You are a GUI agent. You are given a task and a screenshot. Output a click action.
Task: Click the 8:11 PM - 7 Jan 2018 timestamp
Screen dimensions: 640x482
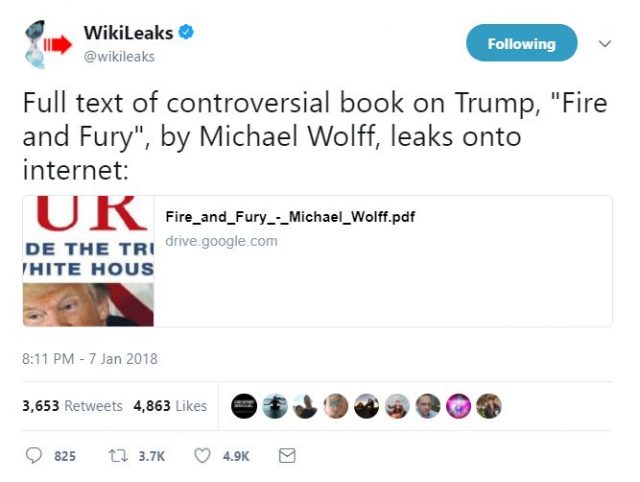pos(90,359)
